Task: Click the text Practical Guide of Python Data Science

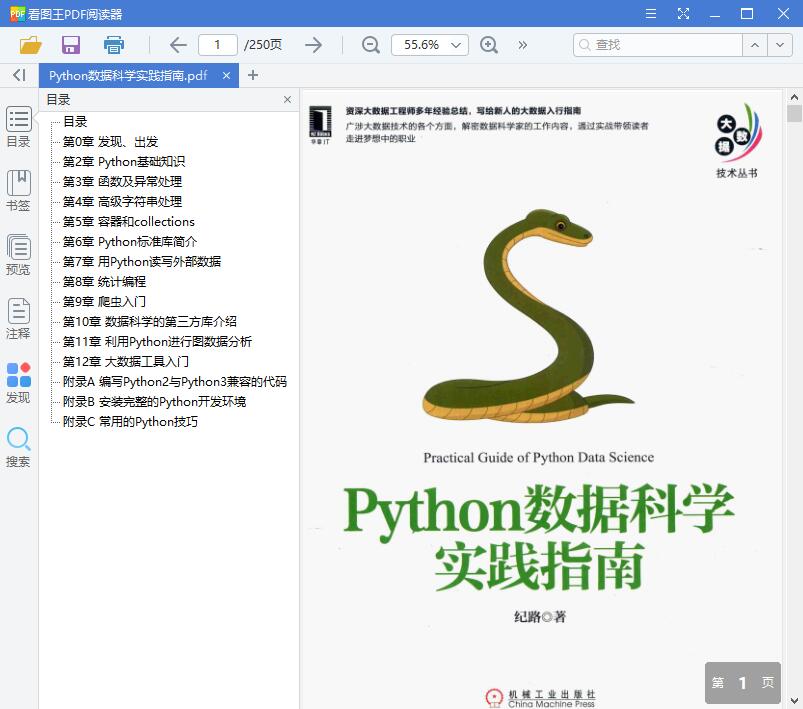Action: [x=539, y=457]
